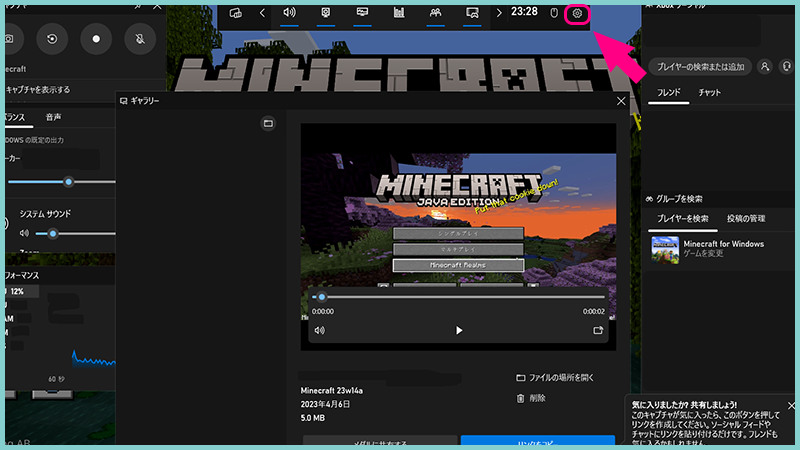Image resolution: width=800 pixels, height=450 pixels.
Task: Open the headset party icon in Xbox Social
Action: [787, 66]
